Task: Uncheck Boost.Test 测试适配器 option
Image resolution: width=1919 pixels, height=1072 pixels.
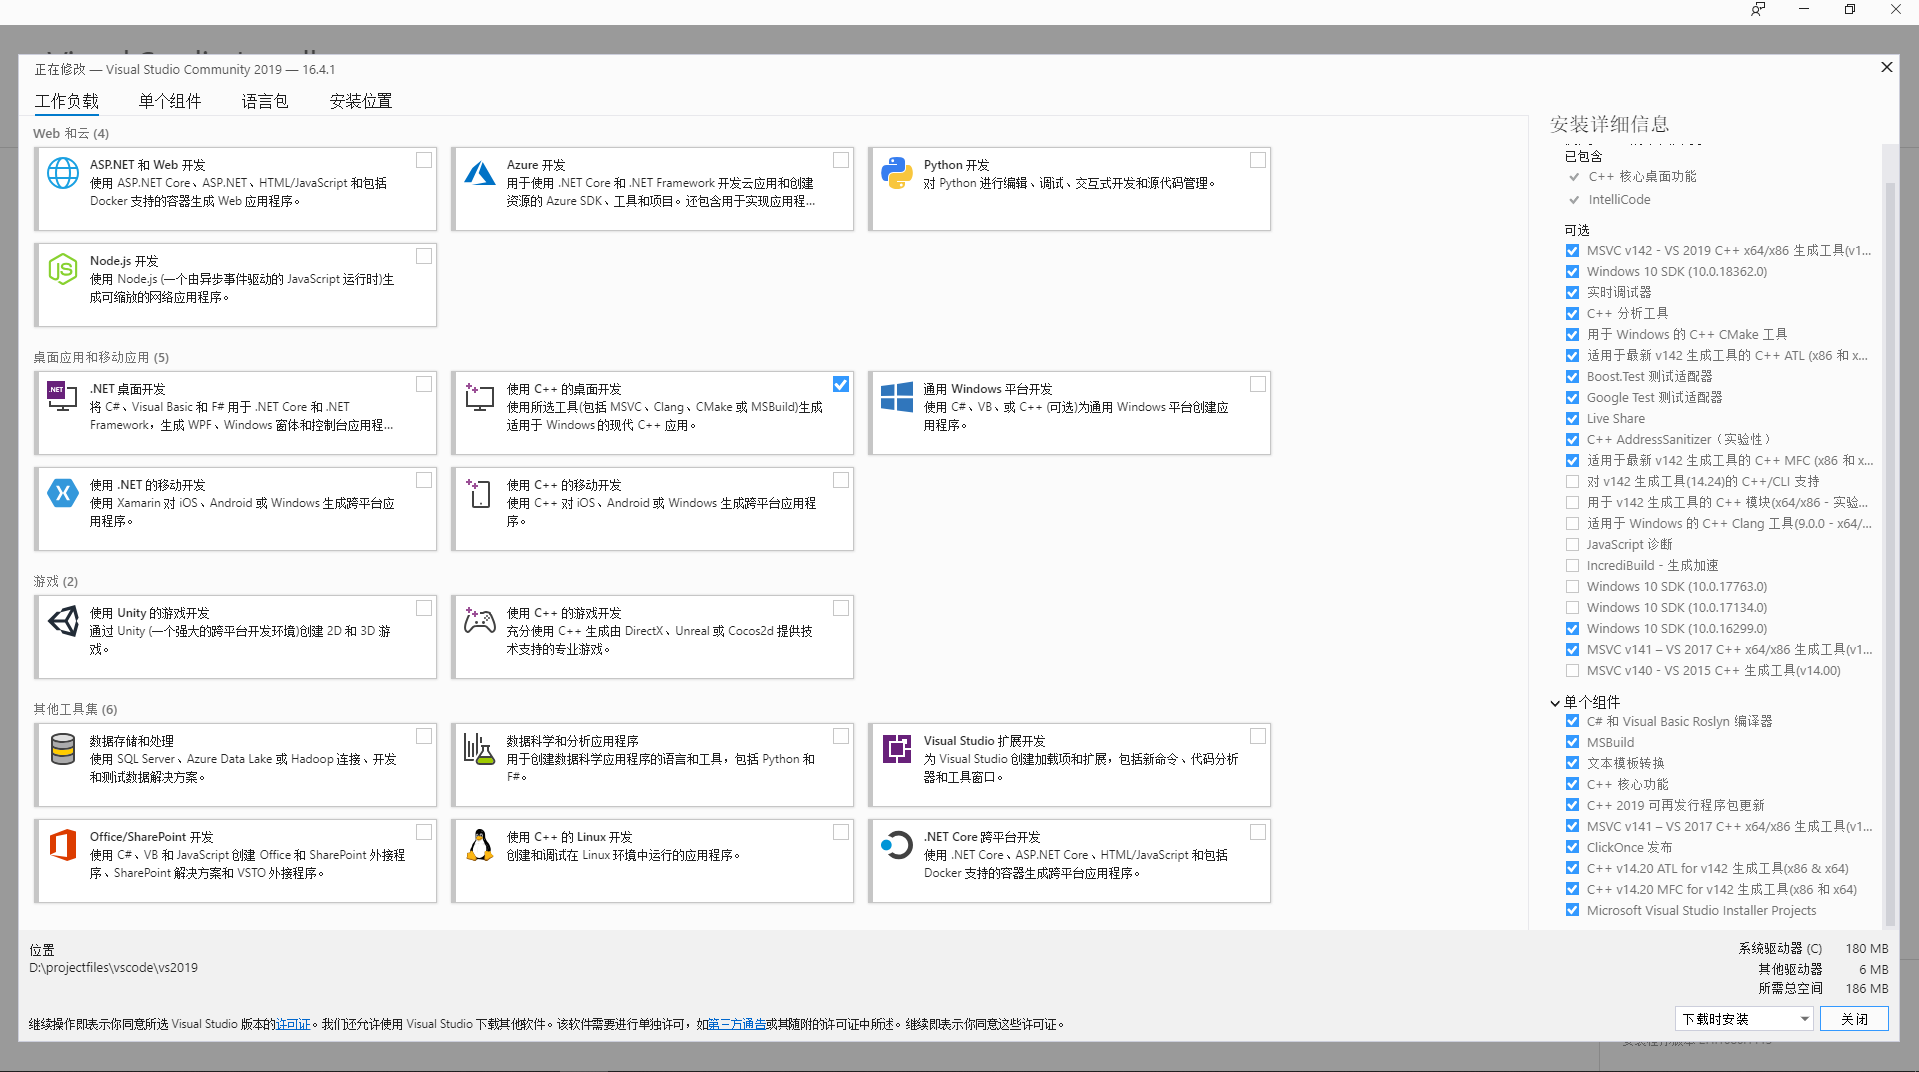Action: coord(1573,377)
